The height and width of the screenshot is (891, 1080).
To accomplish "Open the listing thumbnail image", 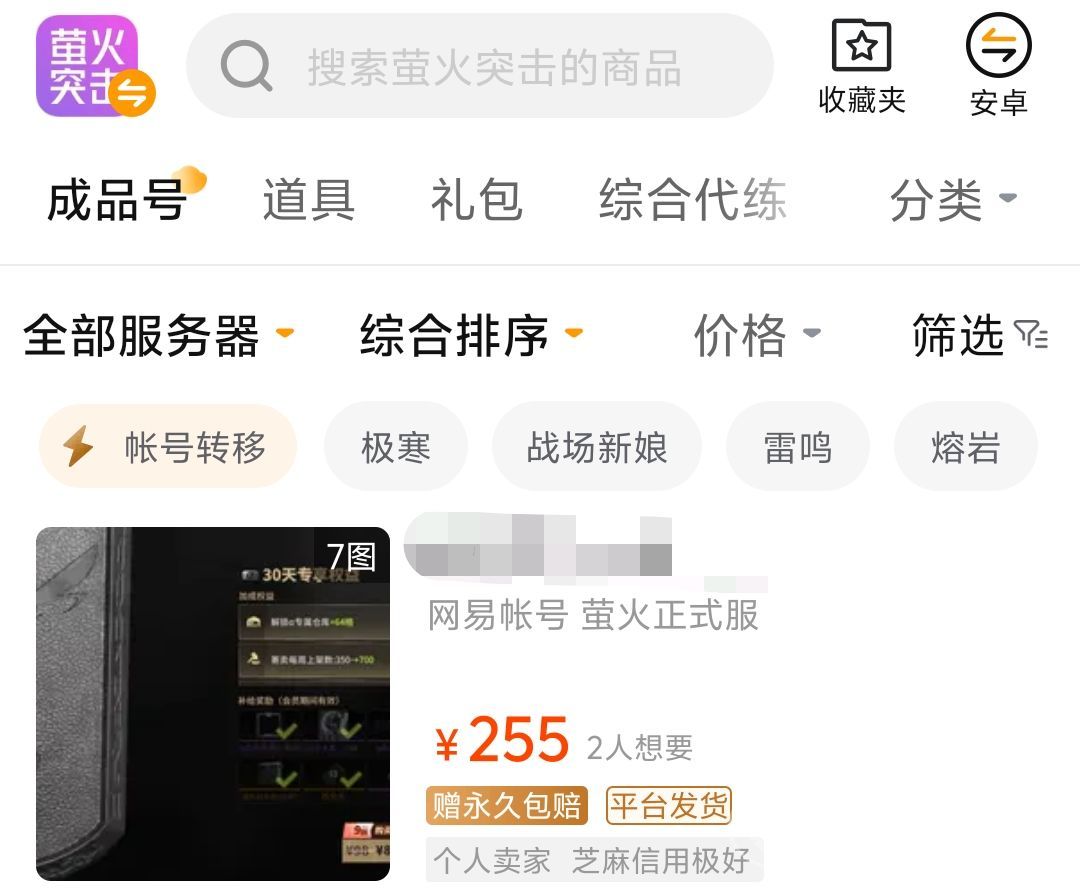I will tap(213, 704).
